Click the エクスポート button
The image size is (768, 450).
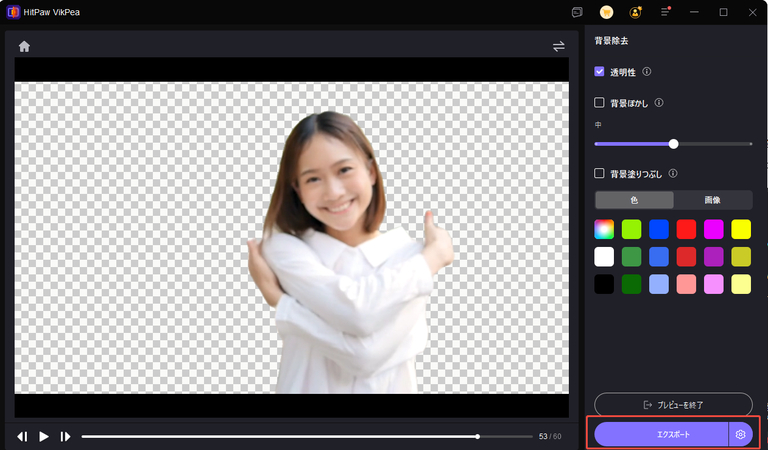(x=661, y=434)
